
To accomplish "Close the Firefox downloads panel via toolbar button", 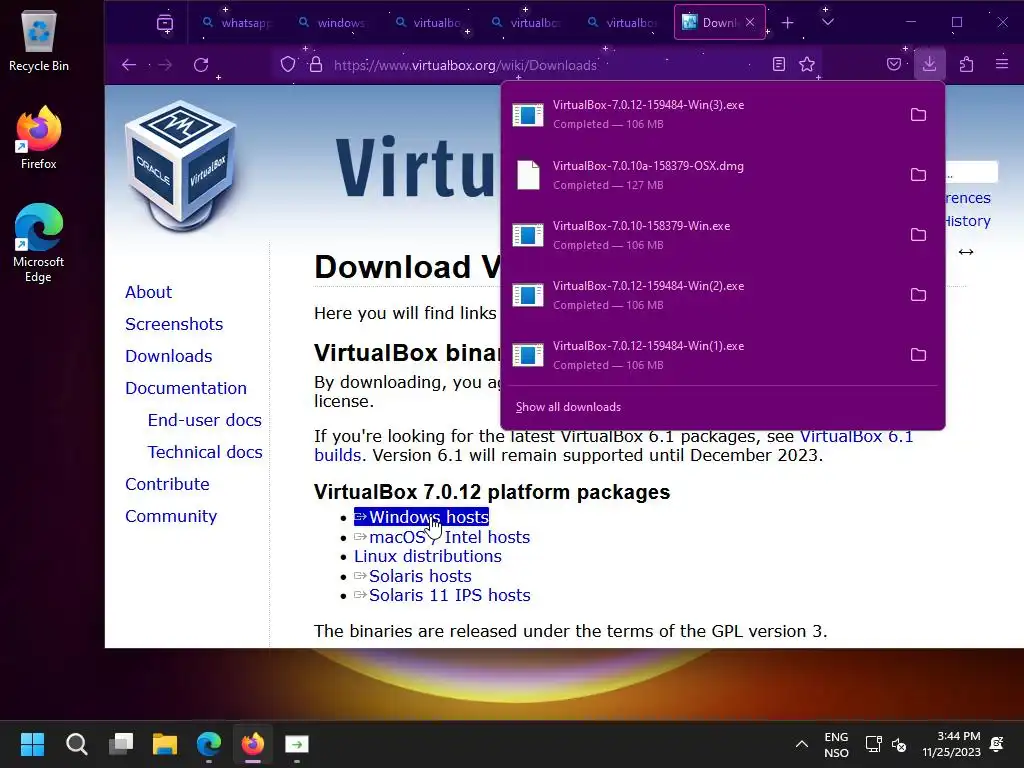I will point(929,63).
